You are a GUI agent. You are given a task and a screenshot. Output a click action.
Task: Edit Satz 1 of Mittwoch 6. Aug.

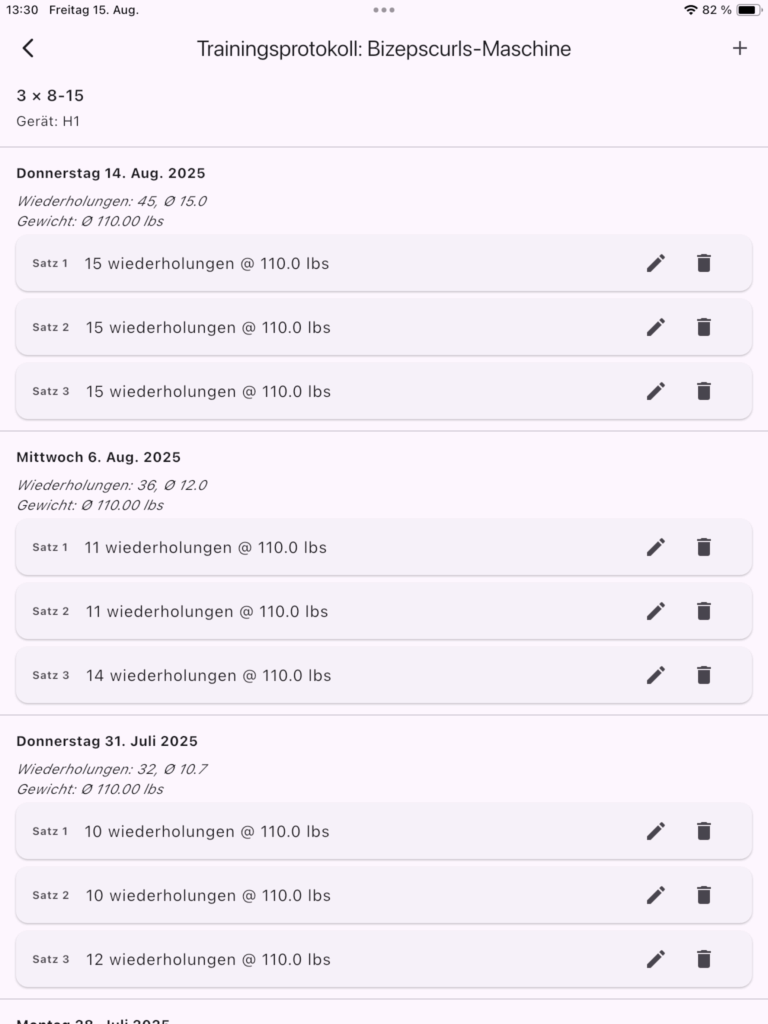(656, 547)
